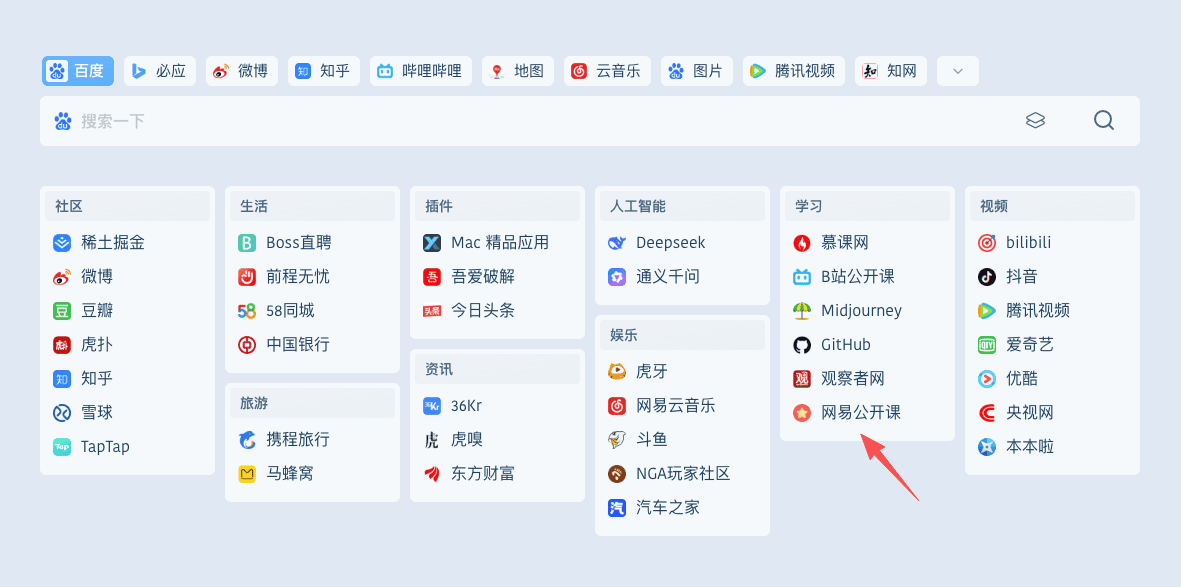Open the 网易公开课 link

(860, 413)
